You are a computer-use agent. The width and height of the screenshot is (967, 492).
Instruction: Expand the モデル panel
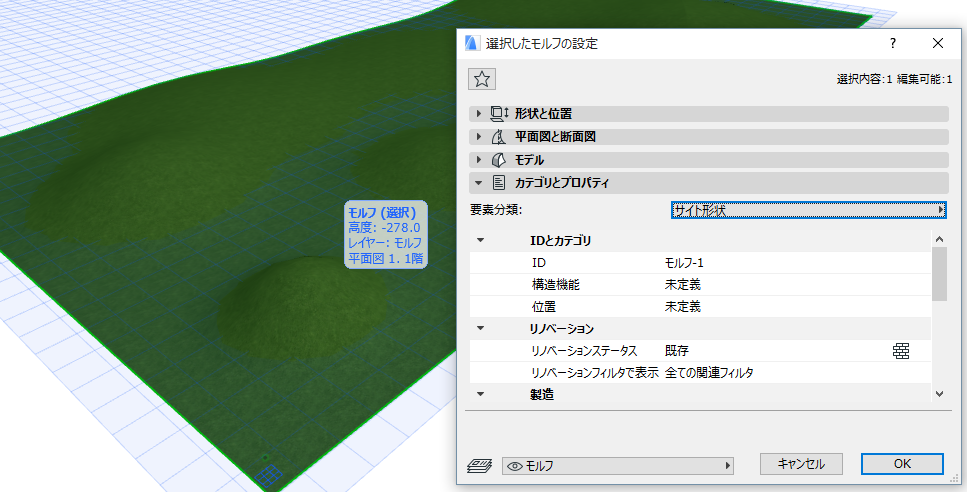(x=479, y=160)
